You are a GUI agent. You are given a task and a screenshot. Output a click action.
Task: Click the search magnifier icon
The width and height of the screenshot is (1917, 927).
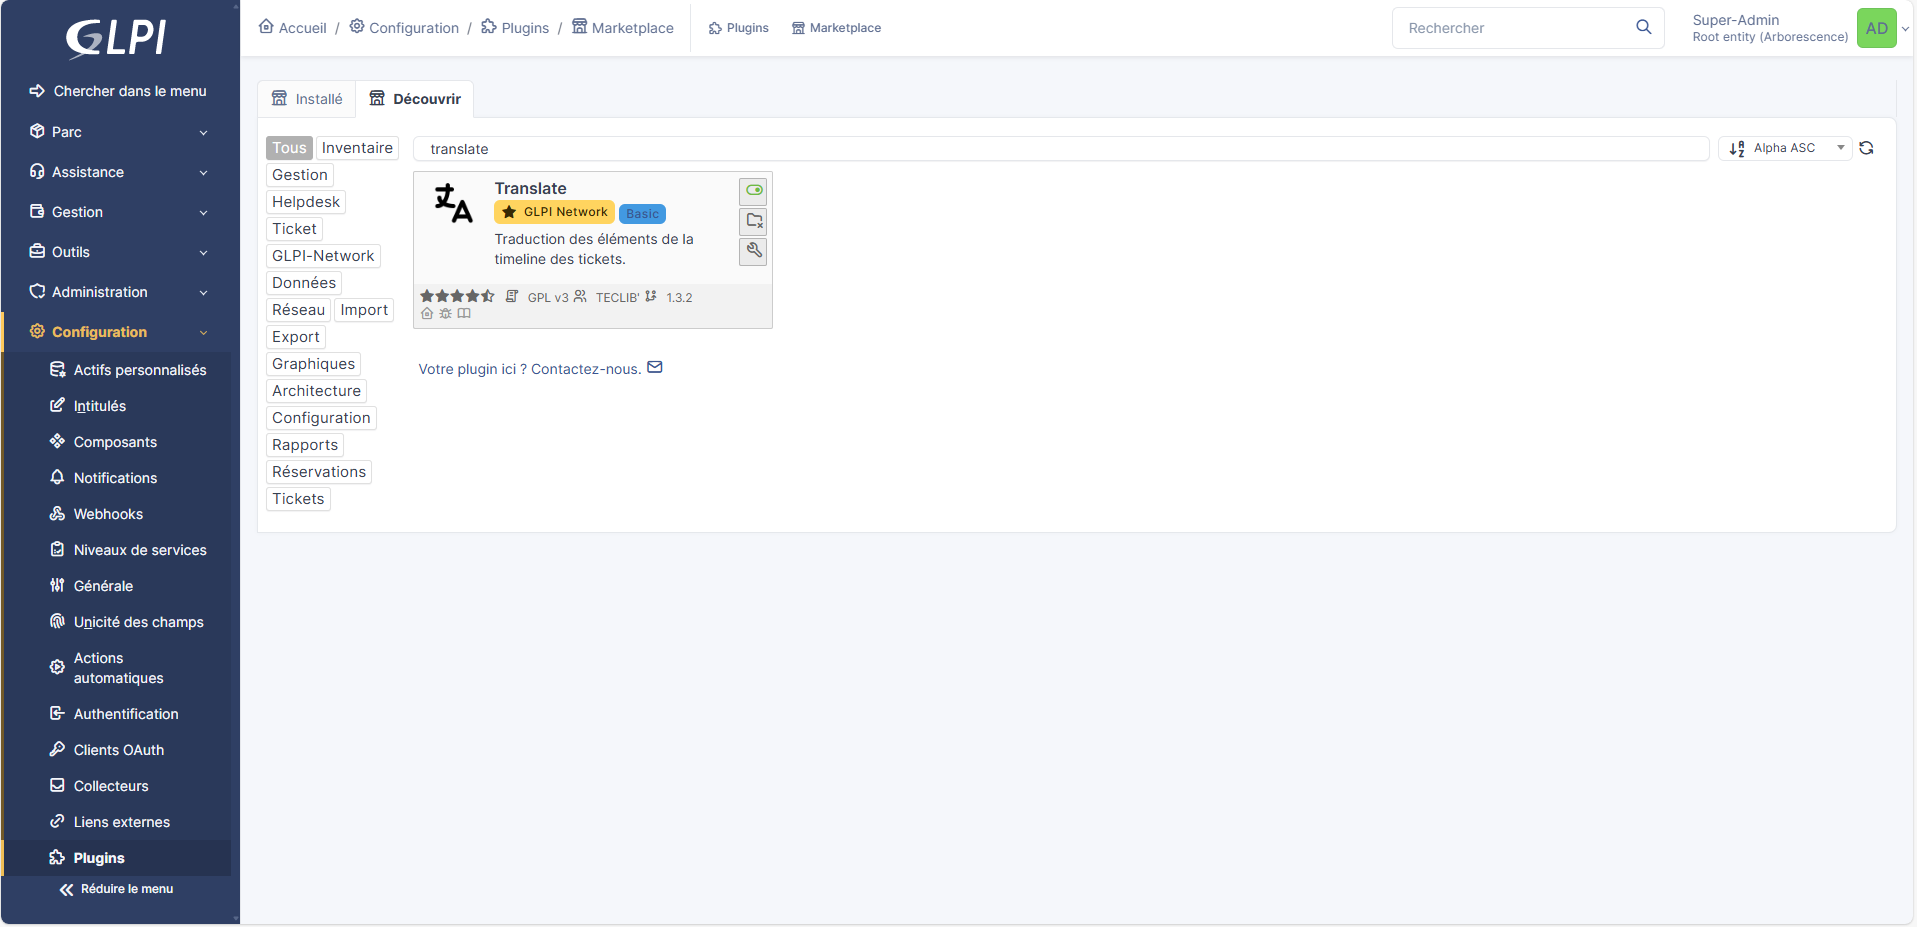[1643, 27]
